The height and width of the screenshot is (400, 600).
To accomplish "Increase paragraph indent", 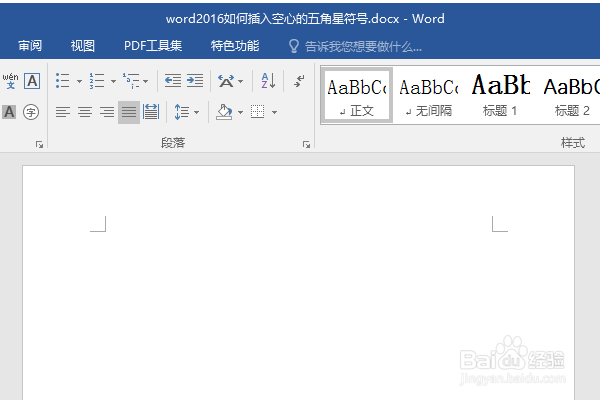I will [195, 81].
